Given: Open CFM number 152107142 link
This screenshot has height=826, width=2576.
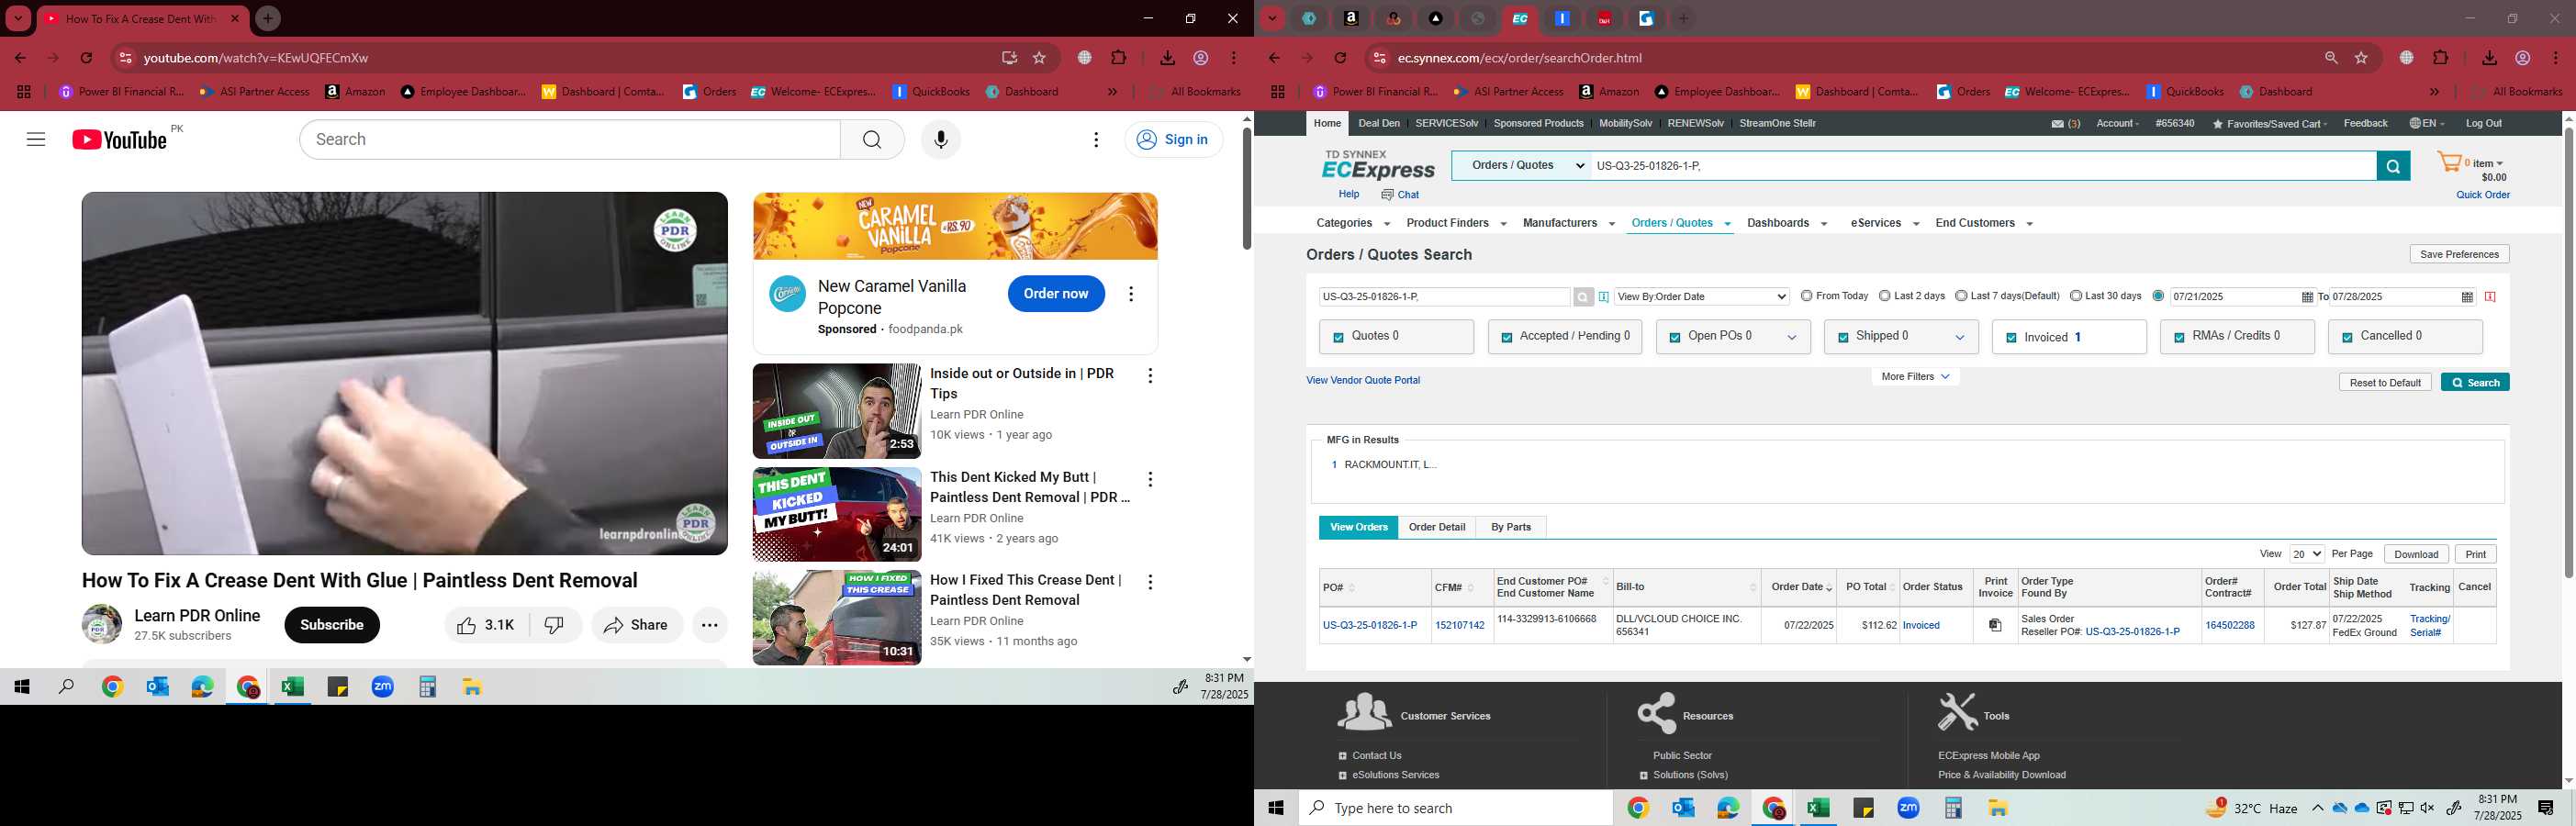Looking at the screenshot, I should pyautogui.click(x=1459, y=626).
